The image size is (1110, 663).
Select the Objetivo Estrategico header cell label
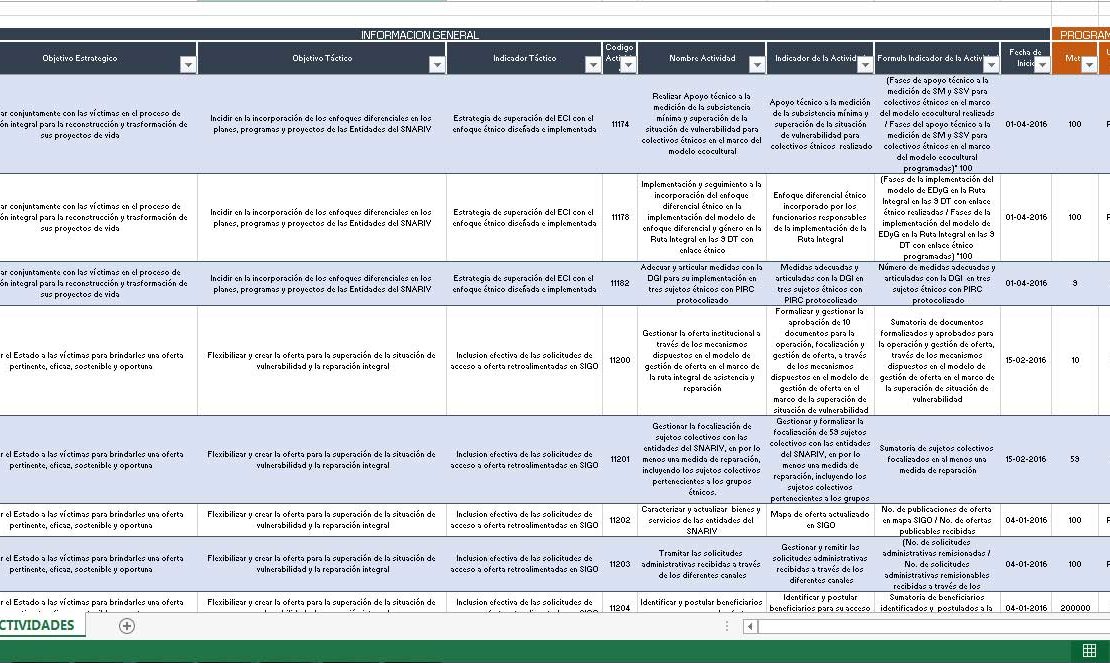(x=79, y=58)
